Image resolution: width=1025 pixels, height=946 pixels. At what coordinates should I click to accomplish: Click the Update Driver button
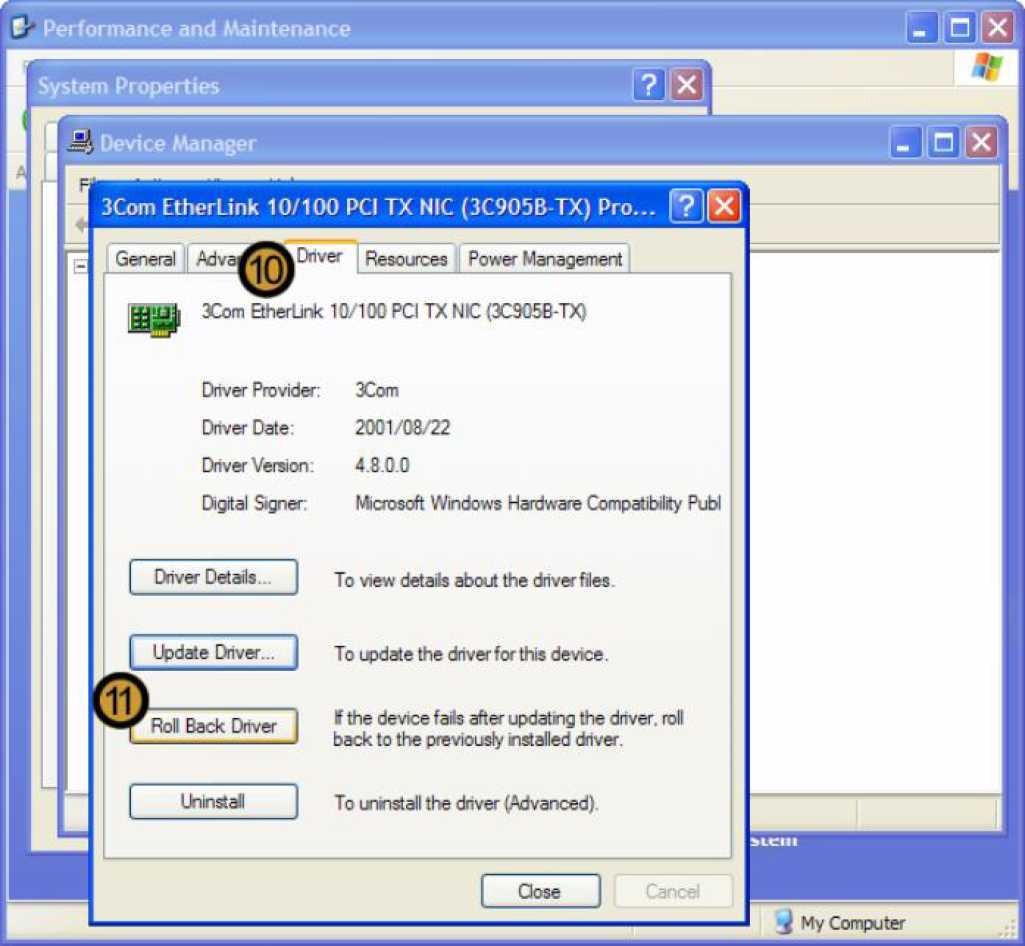coord(213,652)
